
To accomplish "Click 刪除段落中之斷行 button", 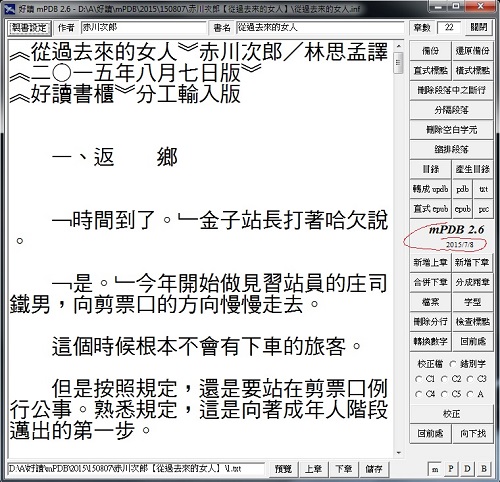I will [x=451, y=90].
